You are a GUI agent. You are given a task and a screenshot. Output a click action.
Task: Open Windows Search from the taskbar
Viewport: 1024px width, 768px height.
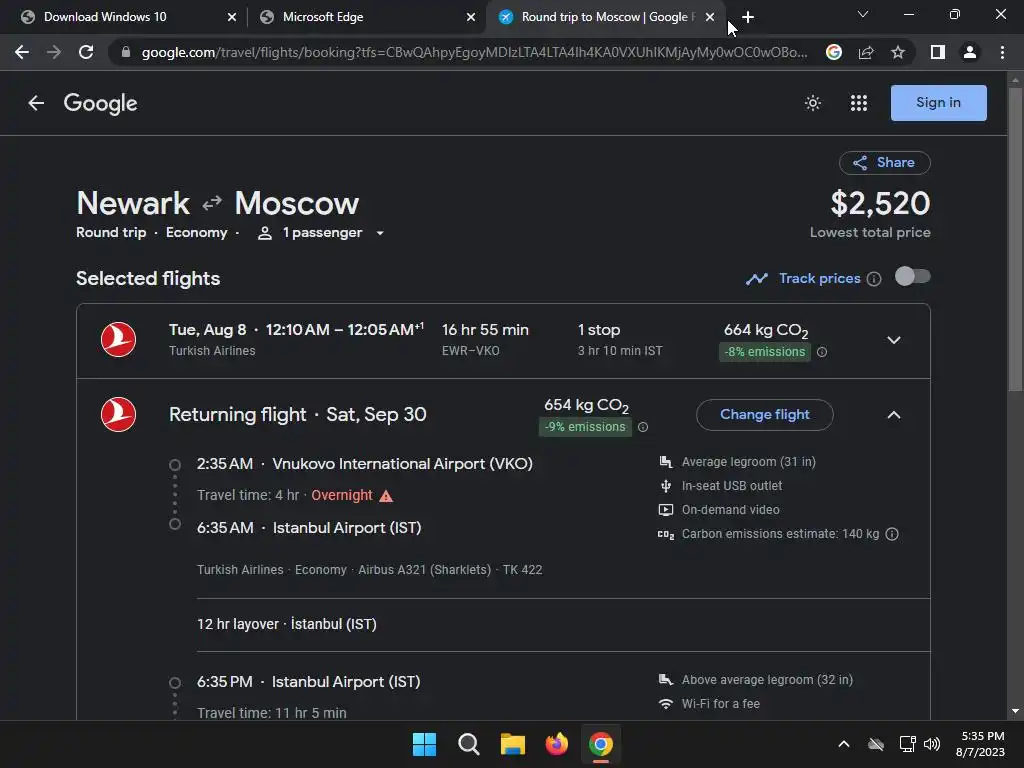coord(468,744)
